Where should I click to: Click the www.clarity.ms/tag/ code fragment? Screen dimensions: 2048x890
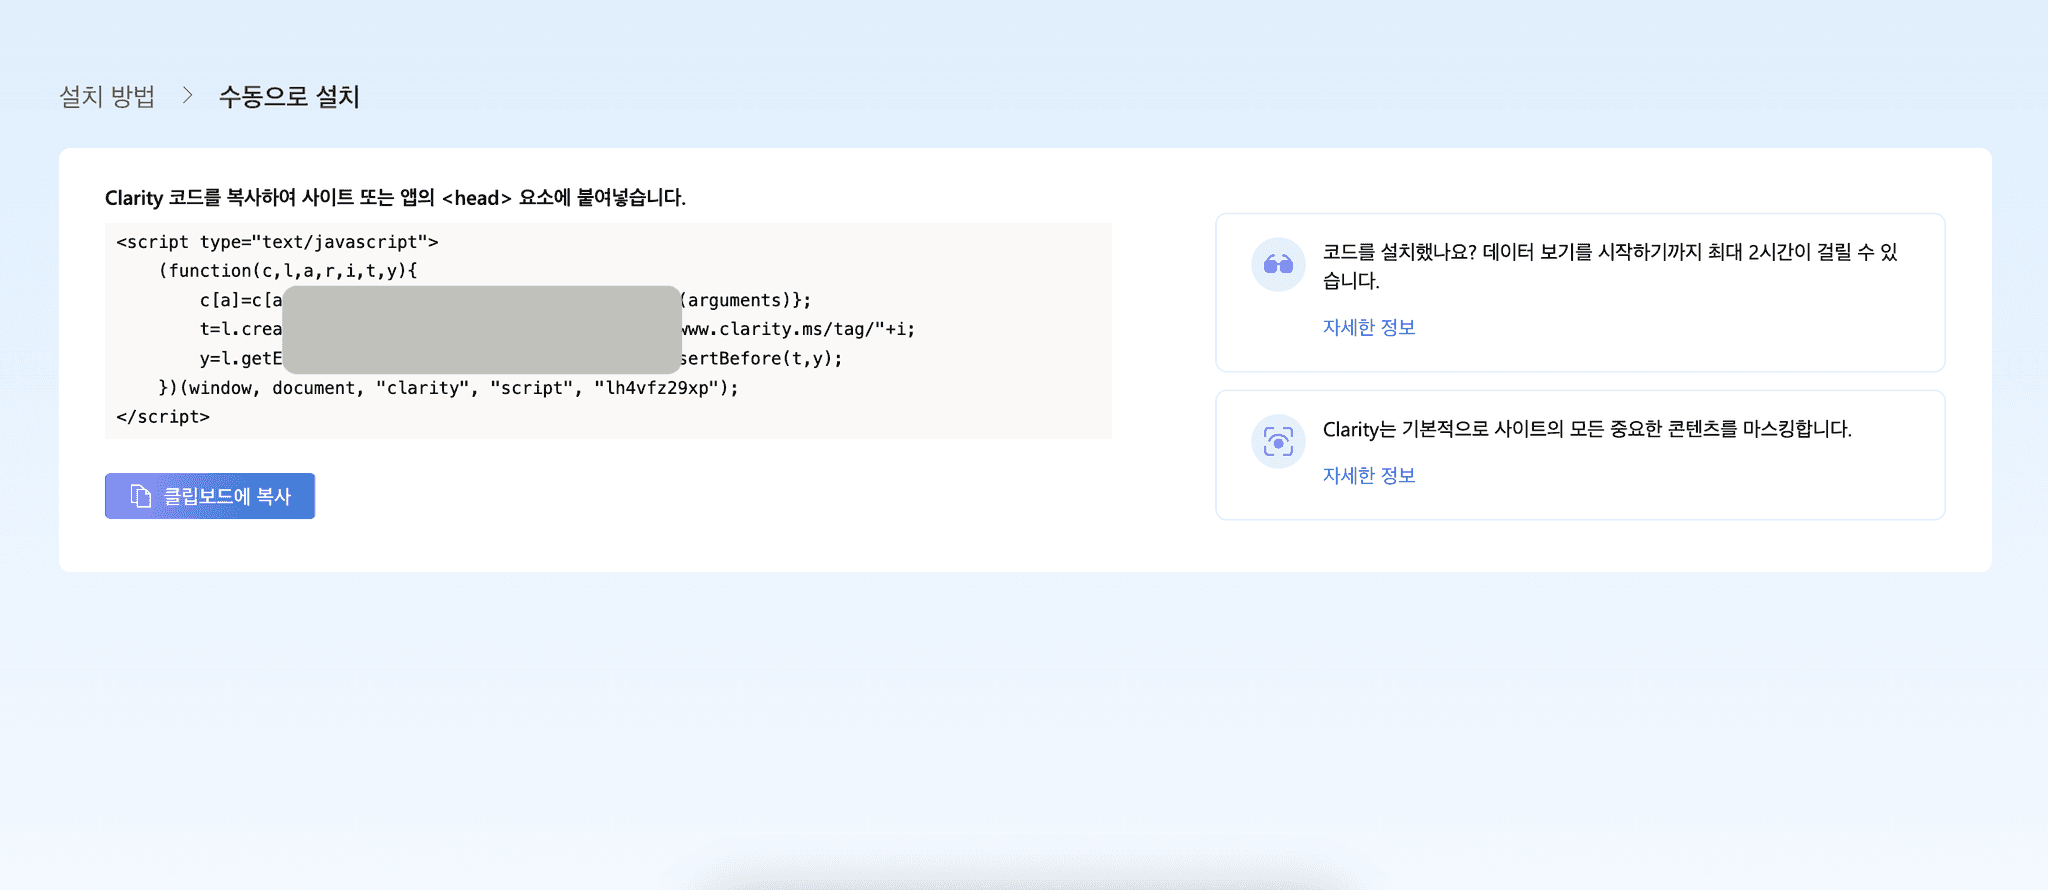click(798, 329)
